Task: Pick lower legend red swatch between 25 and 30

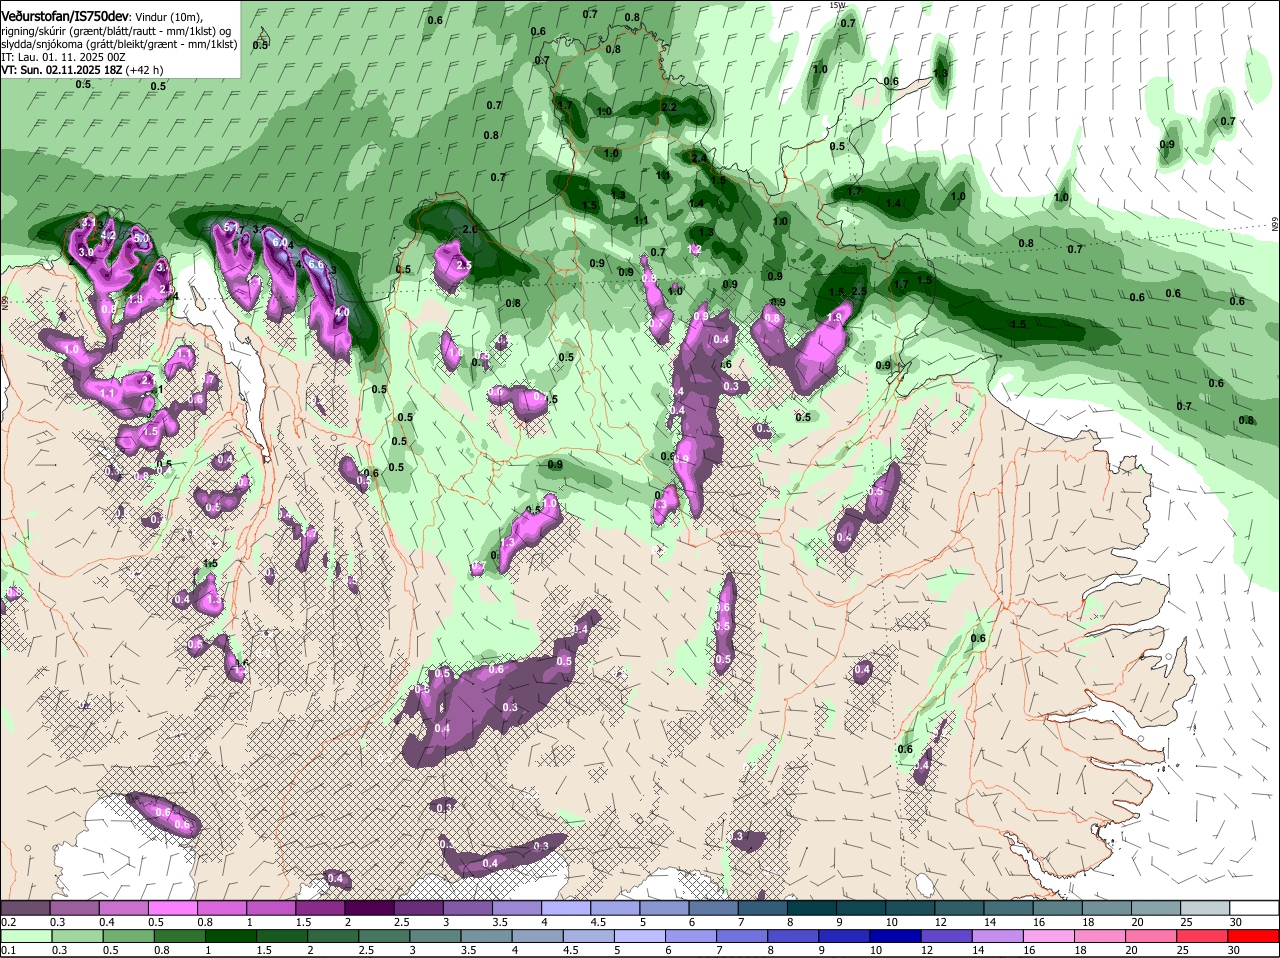Action: click(1204, 936)
